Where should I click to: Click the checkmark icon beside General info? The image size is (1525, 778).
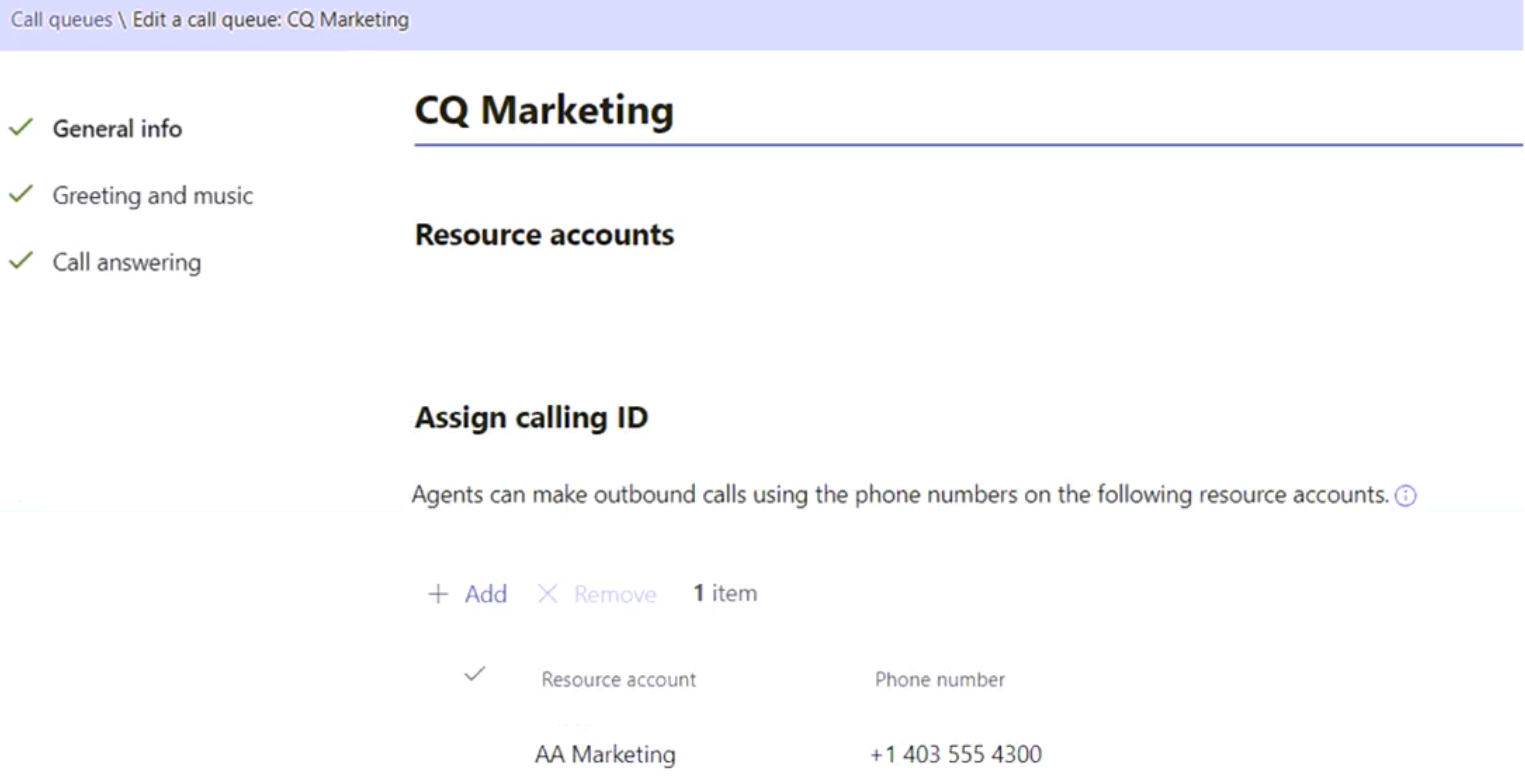[x=21, y=128]
